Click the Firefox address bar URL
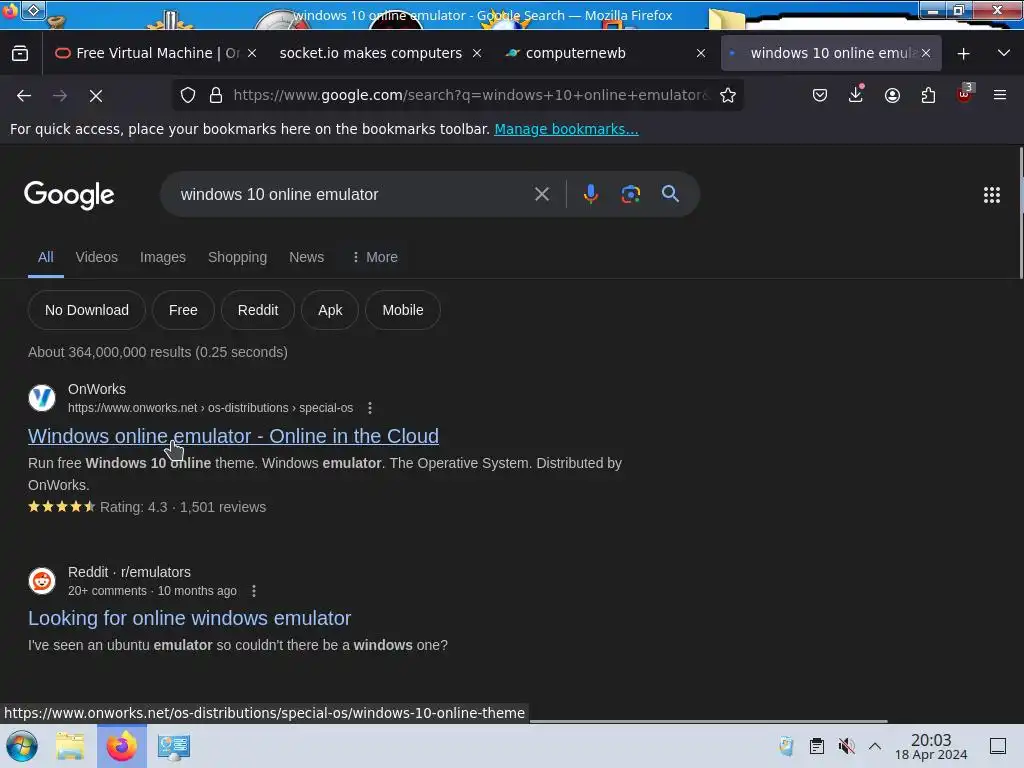Viewport: 1024px width, 768px height. point(470,95)
